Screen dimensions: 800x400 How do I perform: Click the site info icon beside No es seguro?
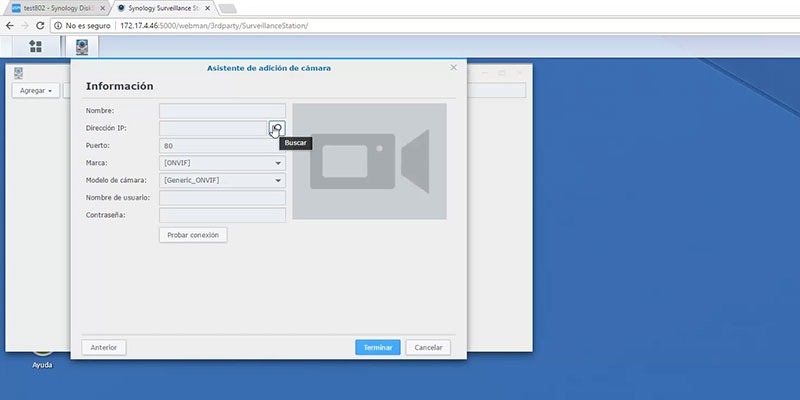(58, 26)
